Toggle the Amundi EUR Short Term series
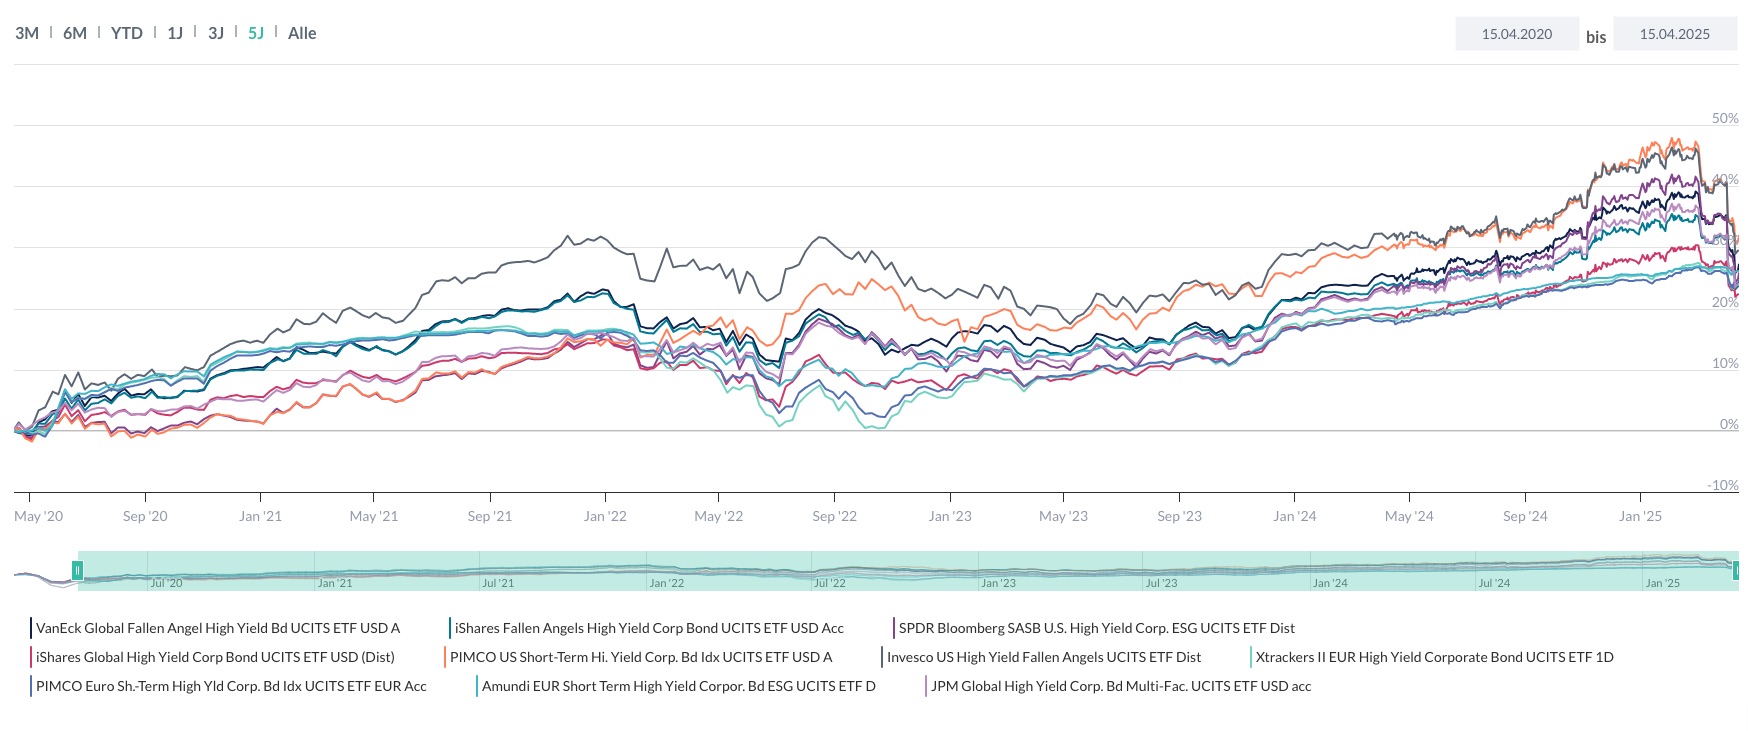 pyautogui.click(x=678, y=686)
